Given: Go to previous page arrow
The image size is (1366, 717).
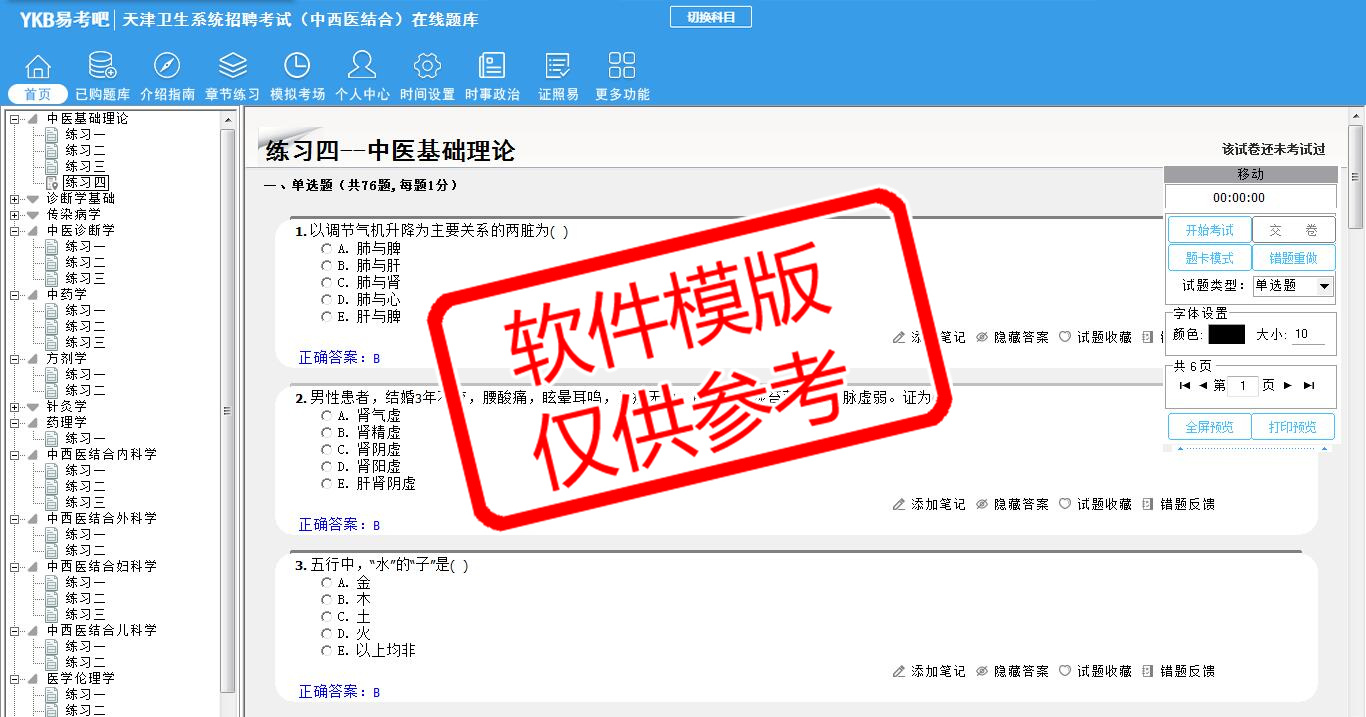Looking at the screenshot, I should click(1203, 385).
